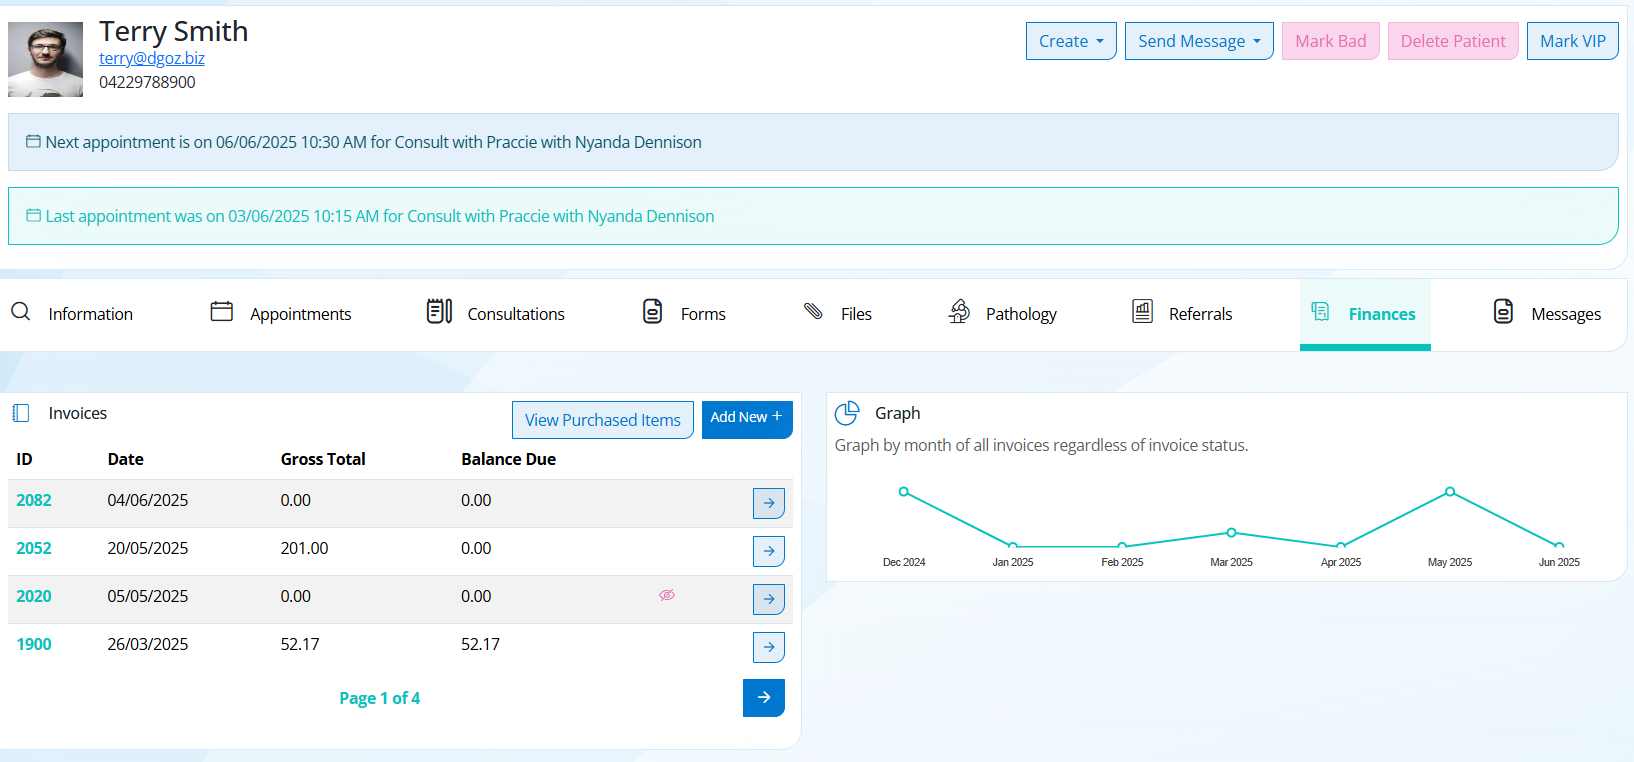Open invoice ID 2082 link
1634x762 pixels.
tap(34, 500)
